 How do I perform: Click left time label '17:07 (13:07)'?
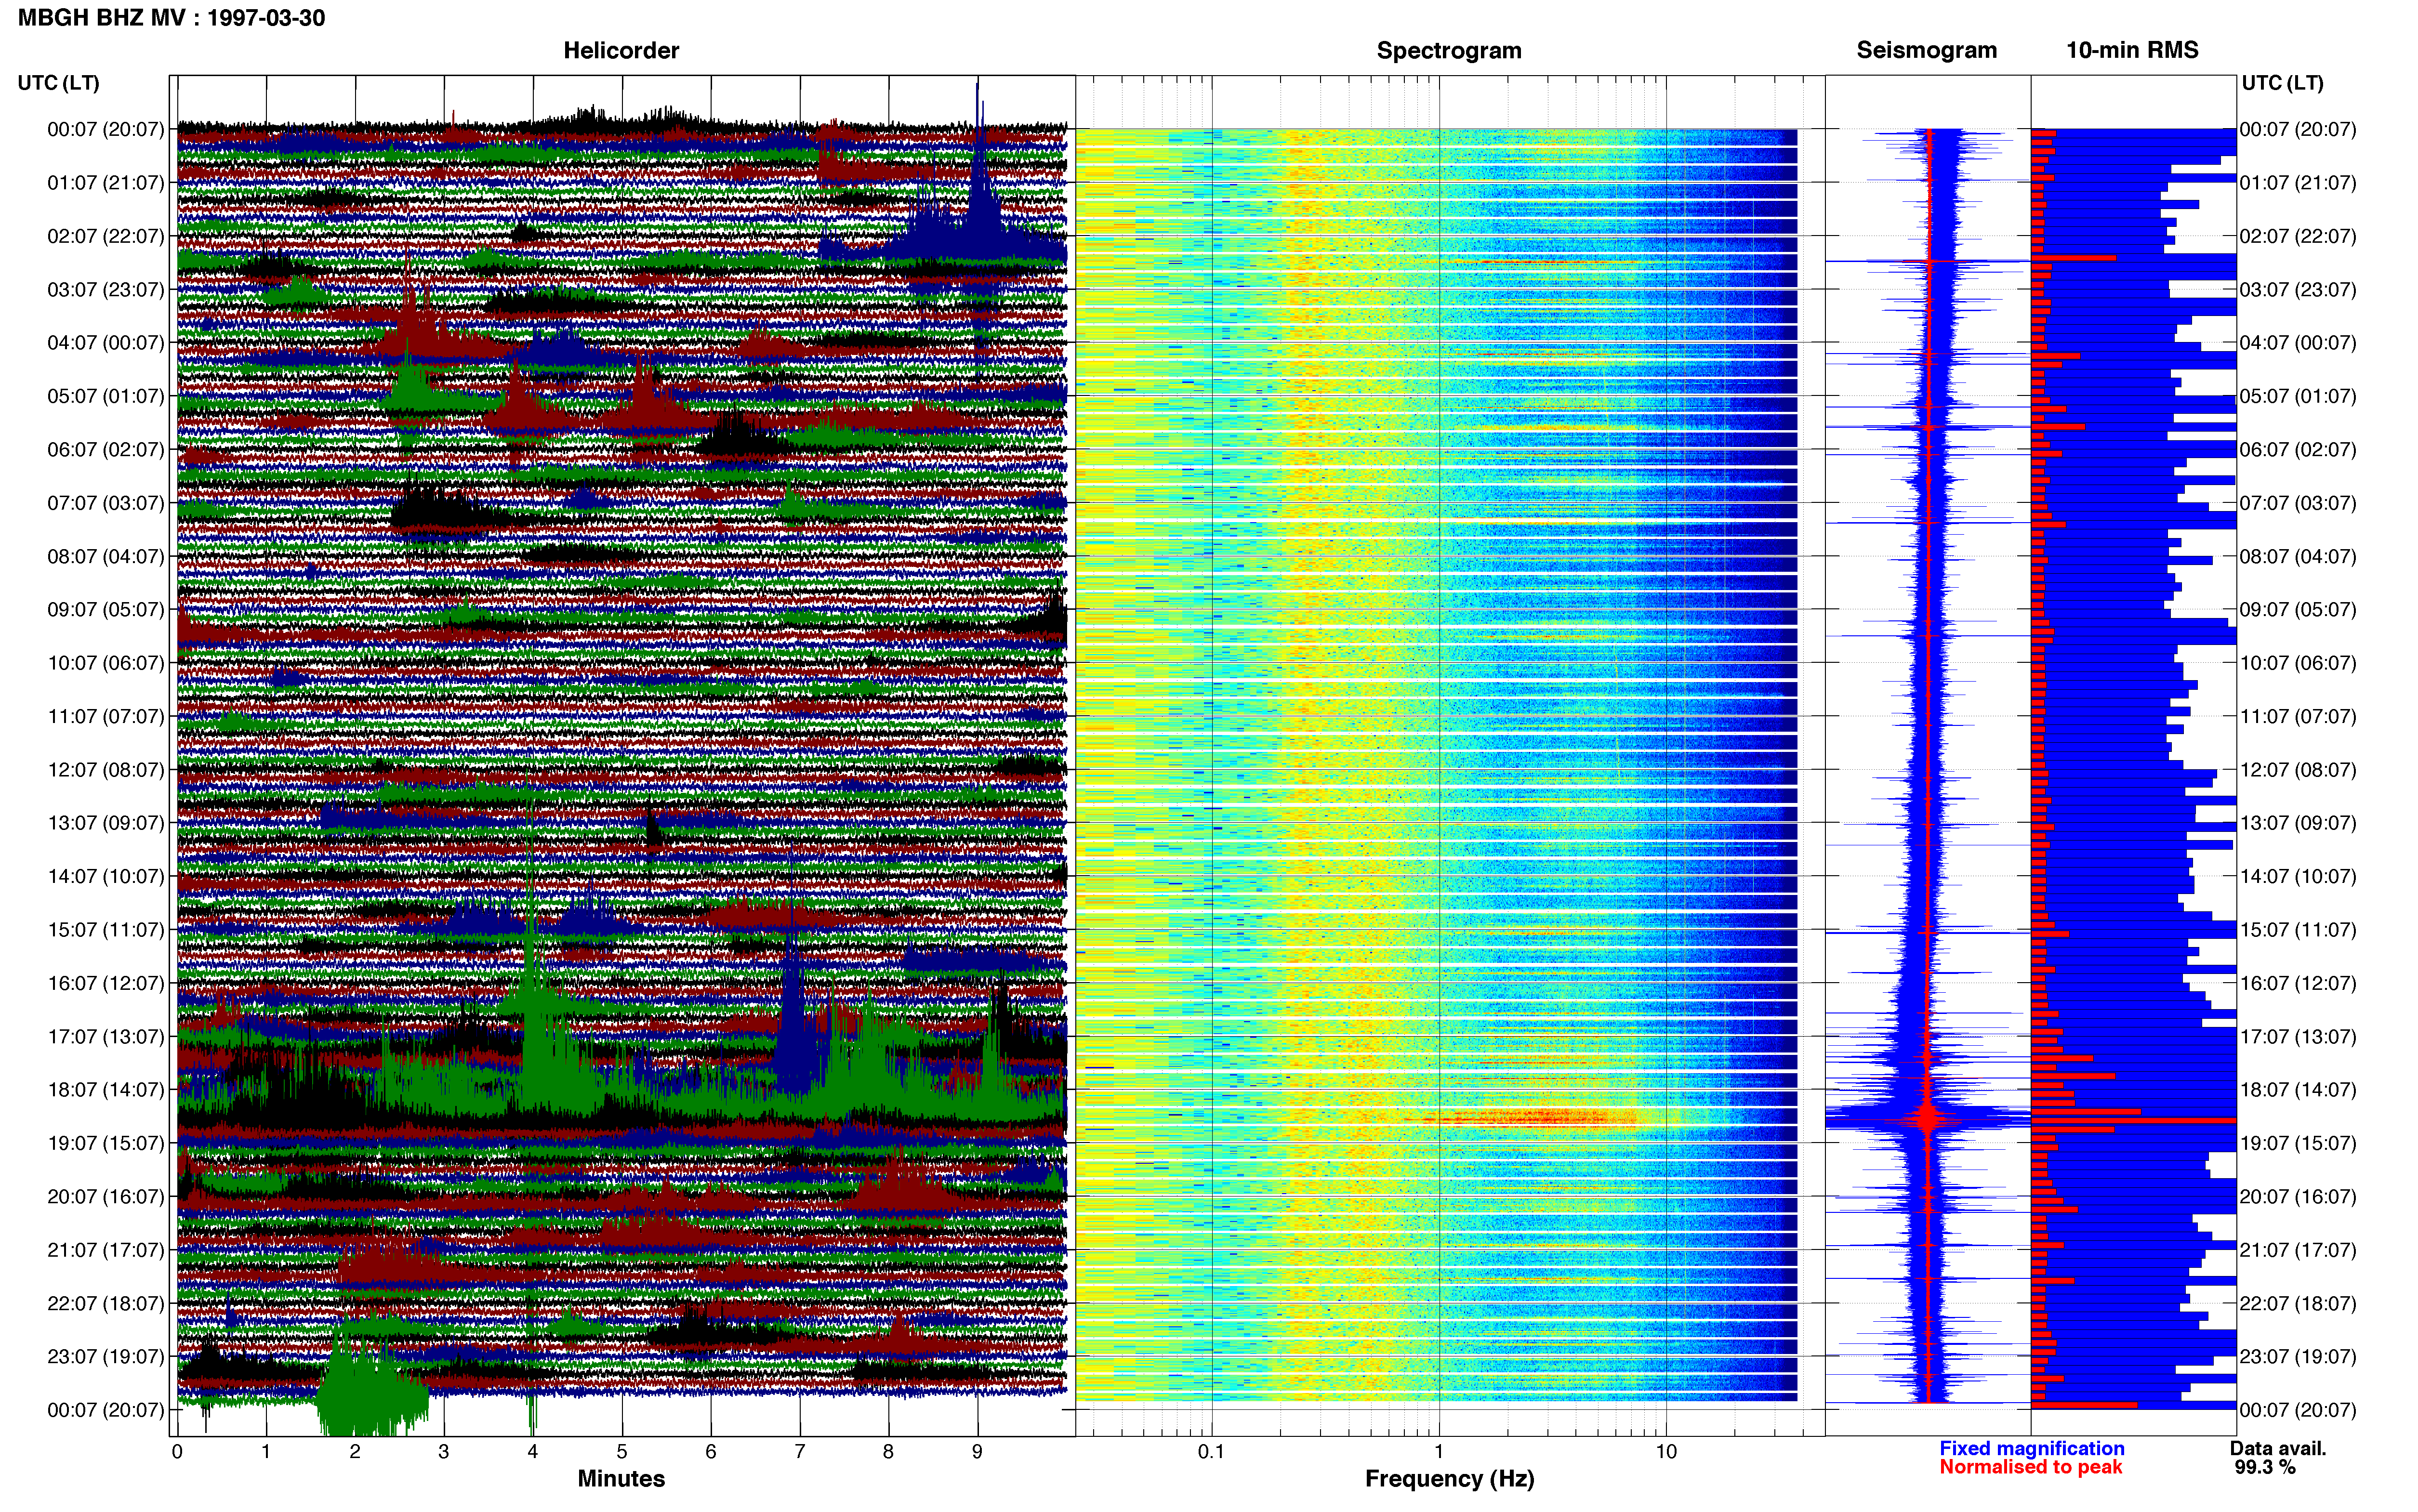tap(105, 1036)
